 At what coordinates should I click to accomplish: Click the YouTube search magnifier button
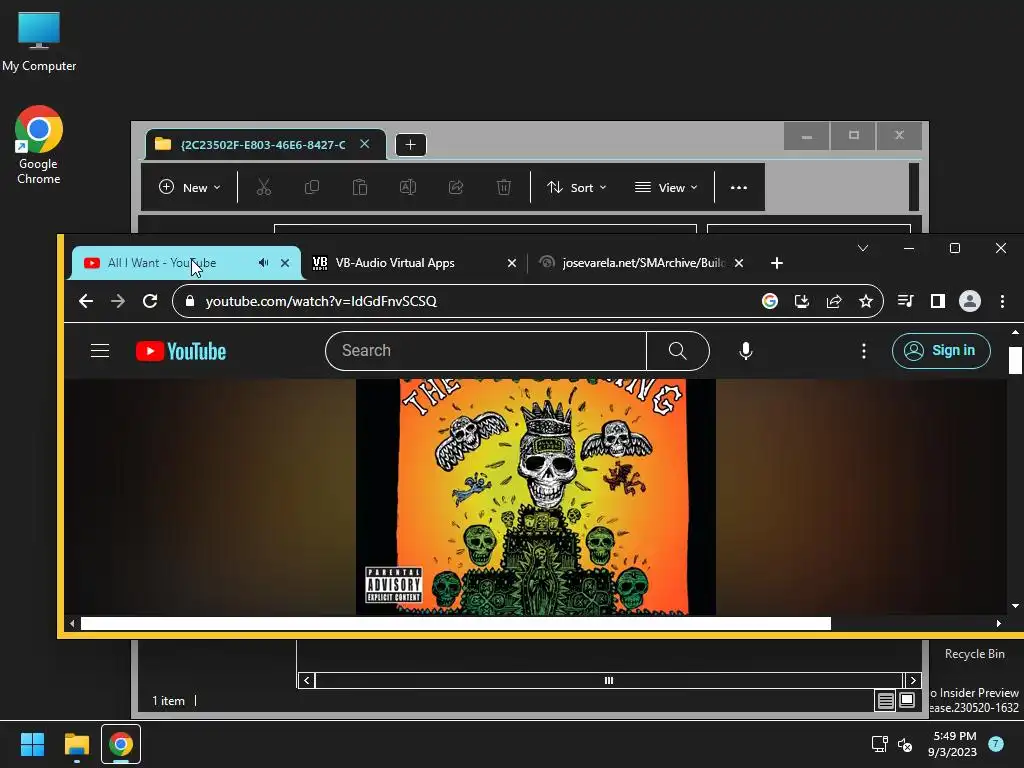[677, 351]
